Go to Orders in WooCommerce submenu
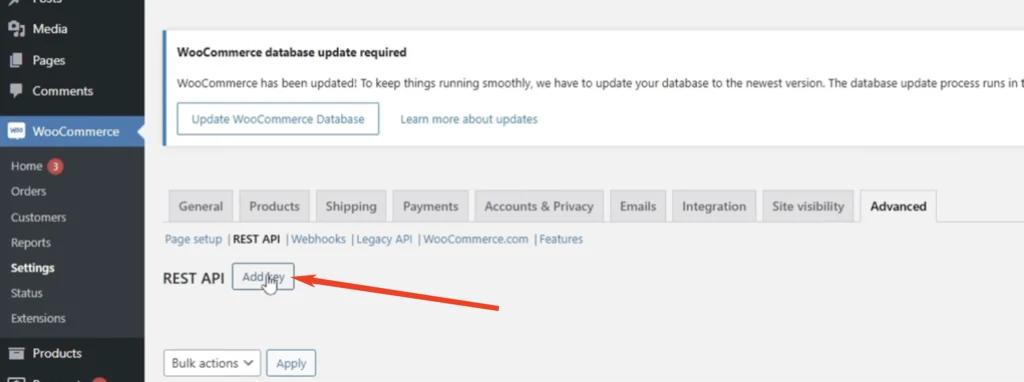Viewport: 1024px width, 382px height. 29,191
